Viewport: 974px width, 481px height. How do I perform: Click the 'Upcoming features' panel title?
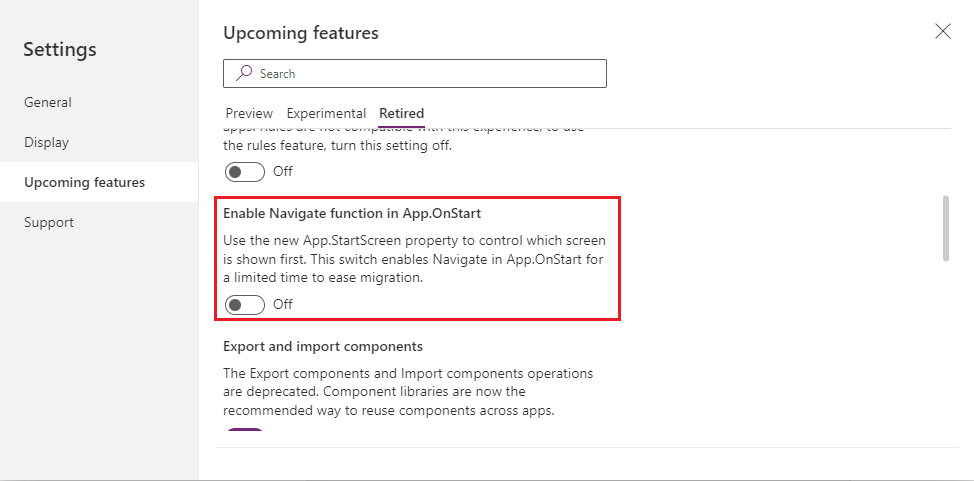pos(301,33)
